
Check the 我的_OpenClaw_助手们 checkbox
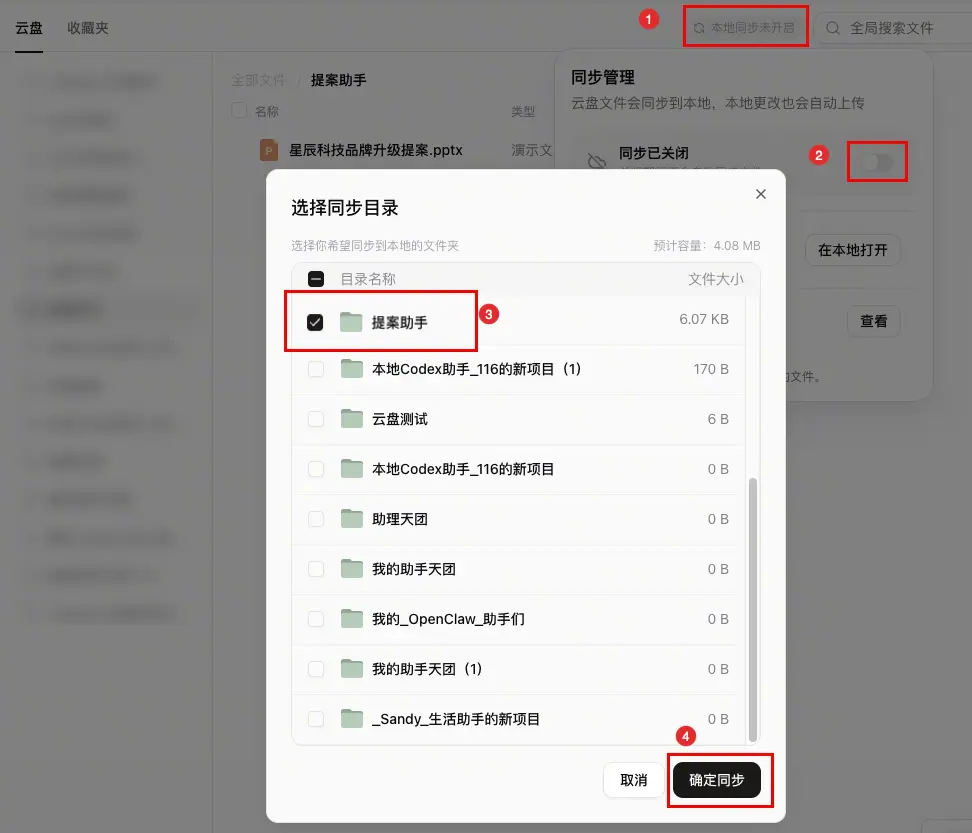(316, 619)
